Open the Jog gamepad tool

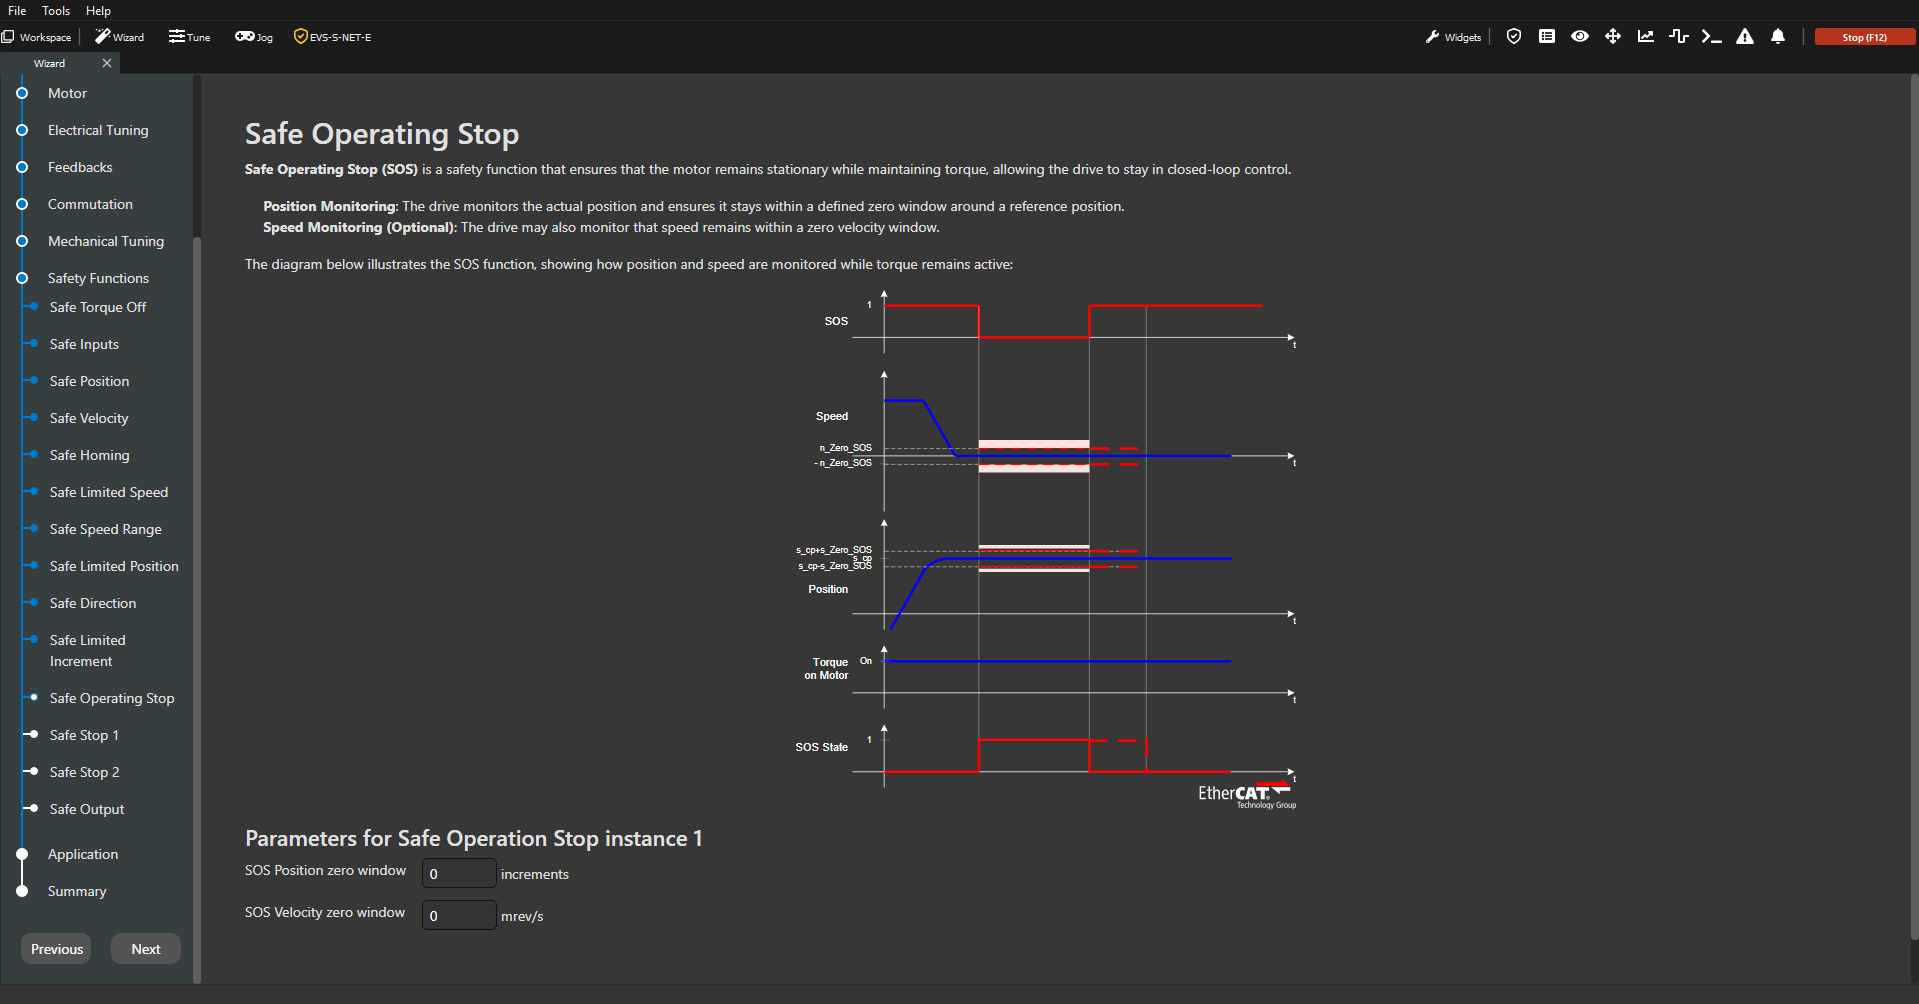coord(254,37)
